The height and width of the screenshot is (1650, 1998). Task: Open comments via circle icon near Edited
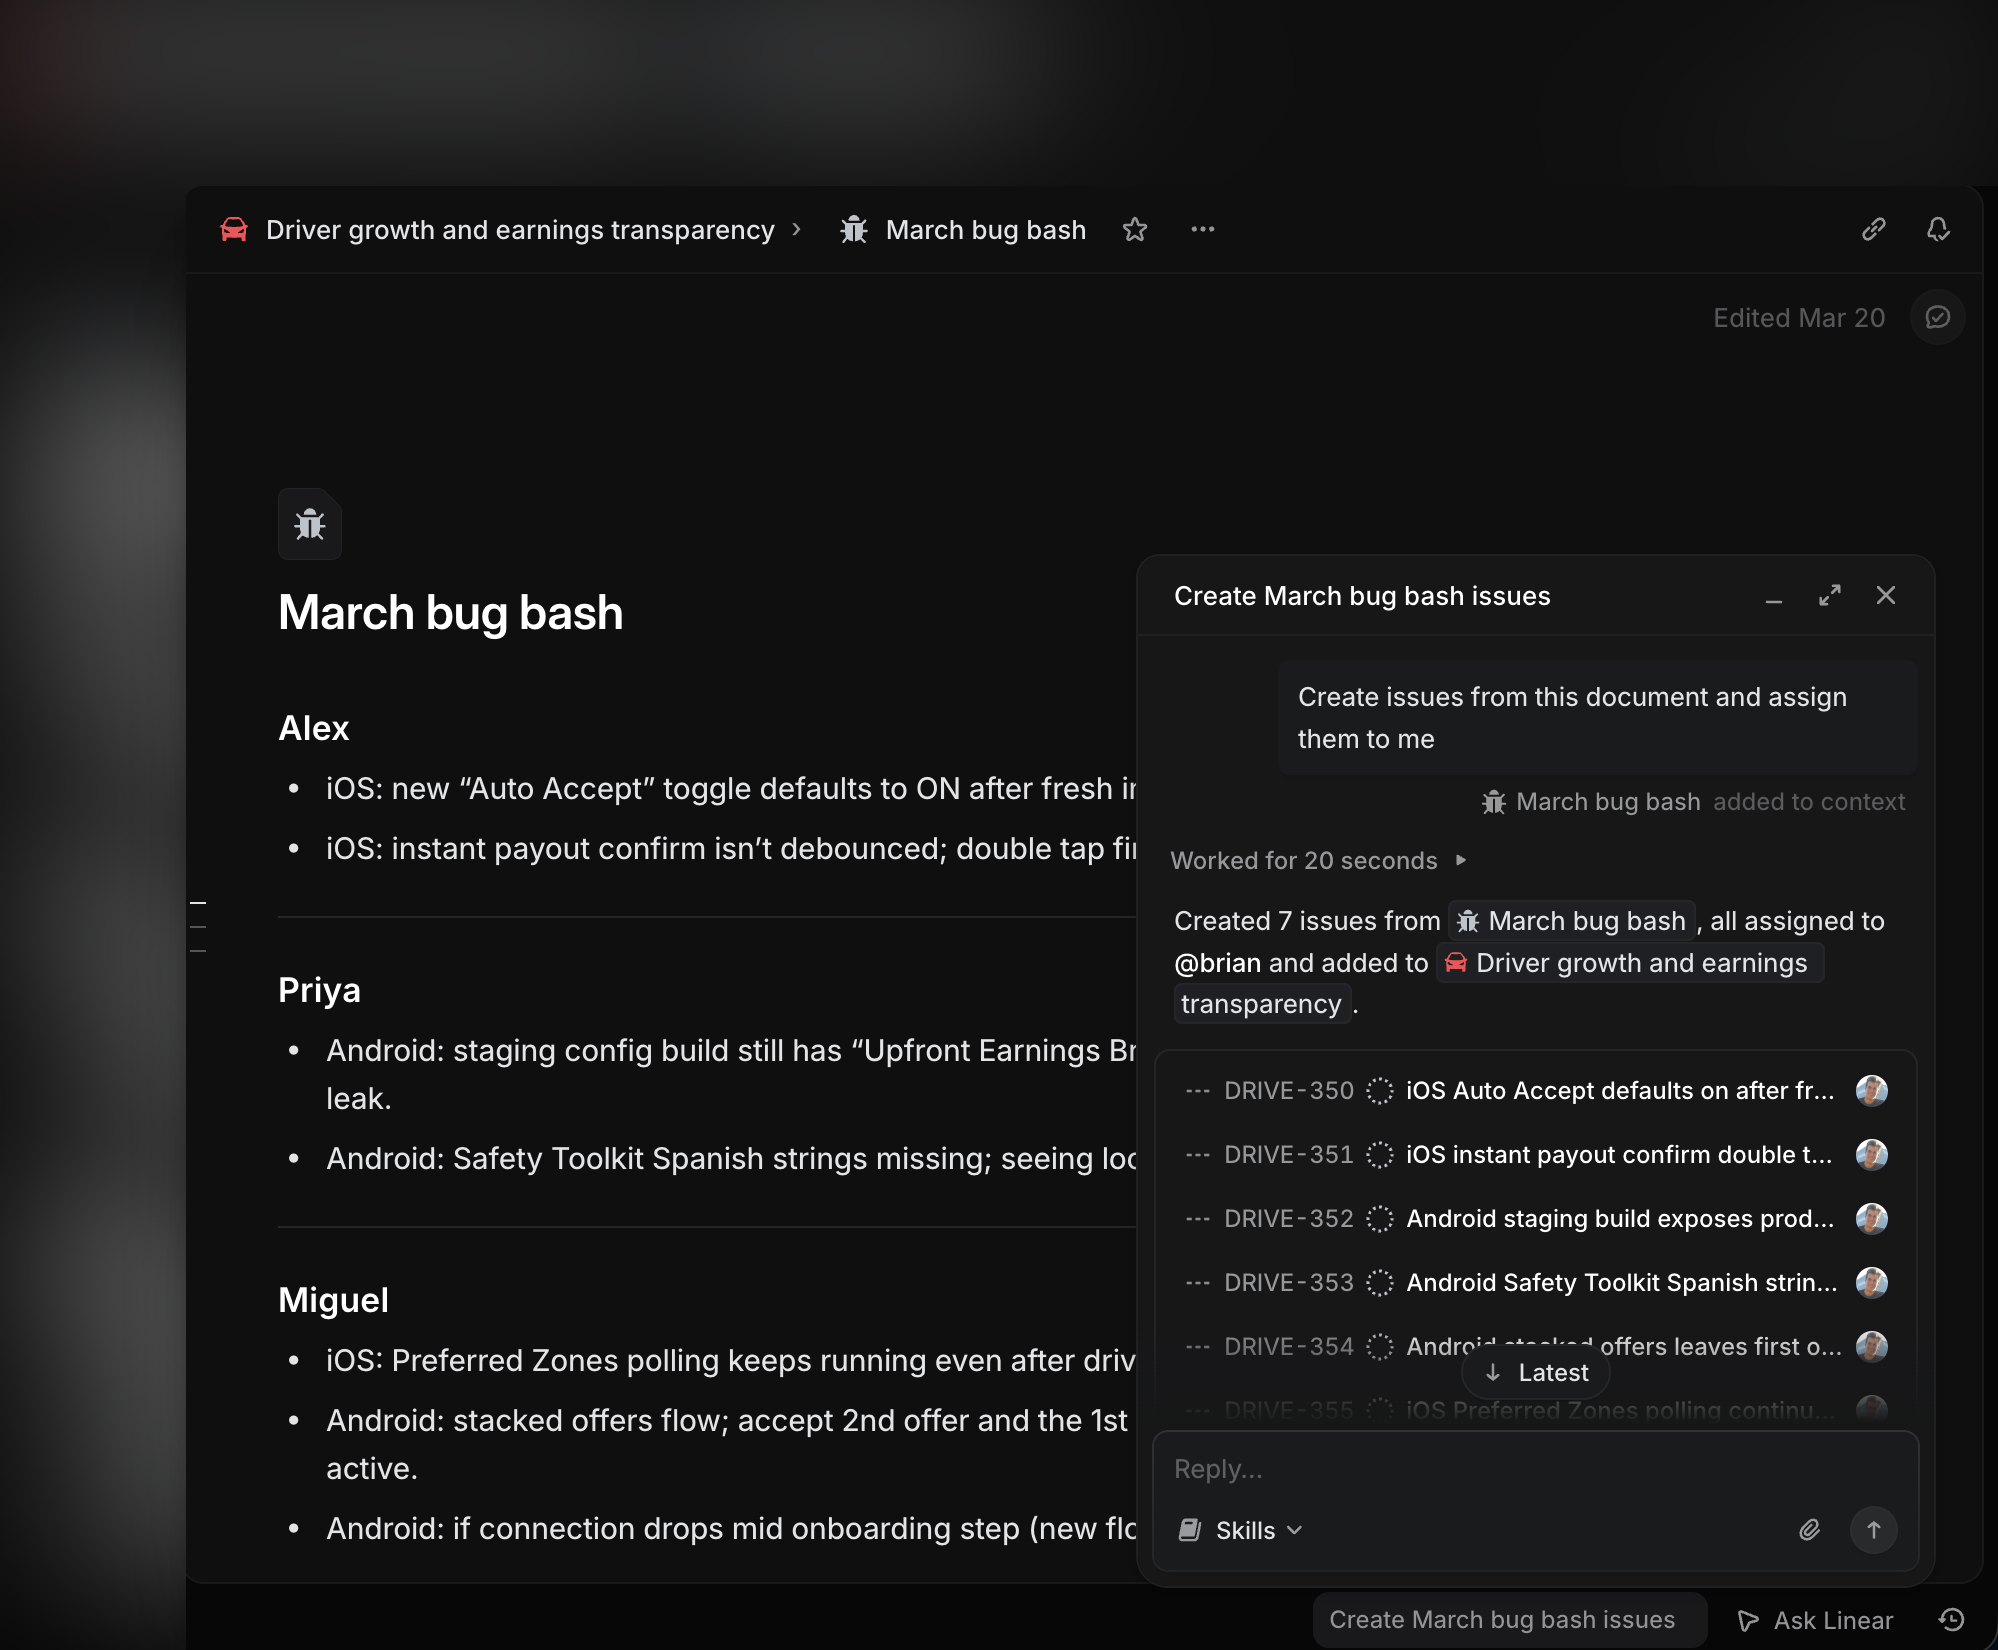coord(1937,318)
